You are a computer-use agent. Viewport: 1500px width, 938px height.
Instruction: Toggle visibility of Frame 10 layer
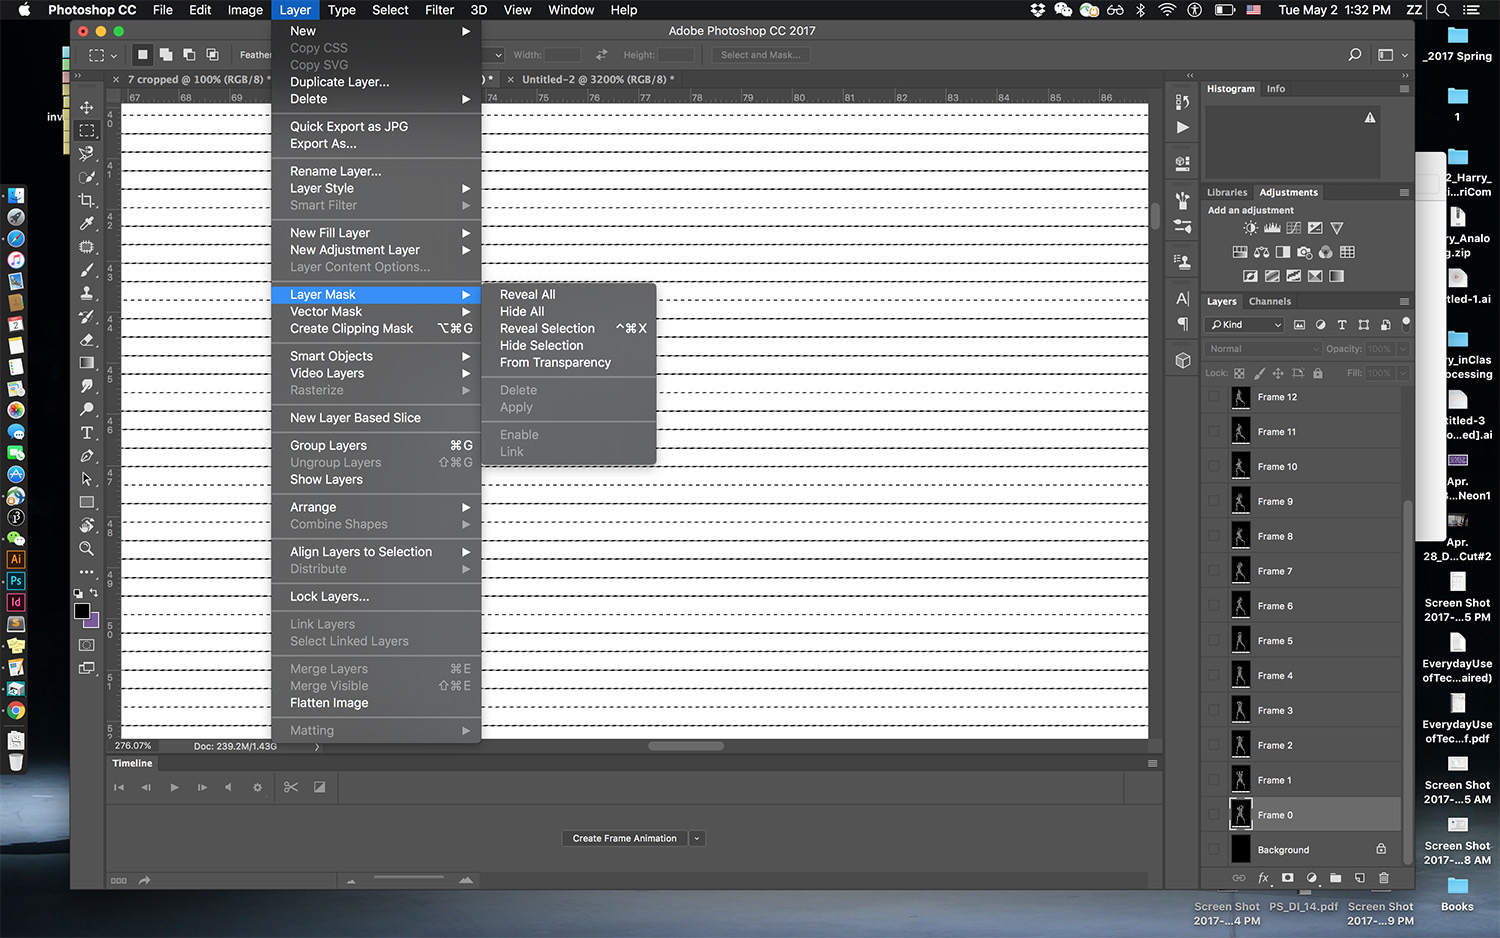(x=1214, y=467)
